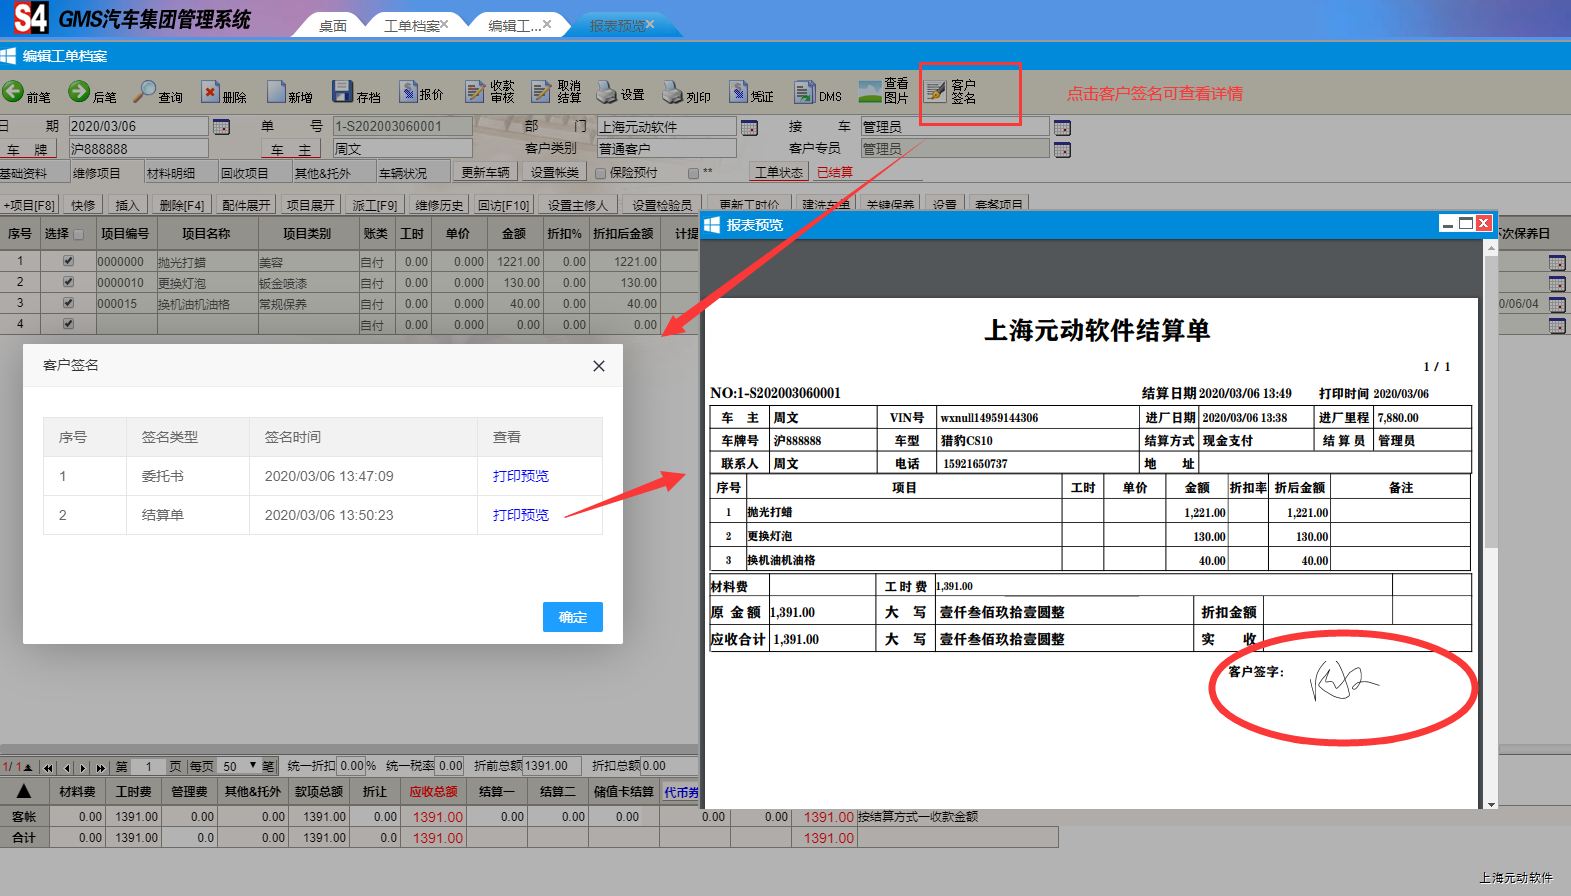Click the 收款审核 toolbar icon

pos(476,93)
